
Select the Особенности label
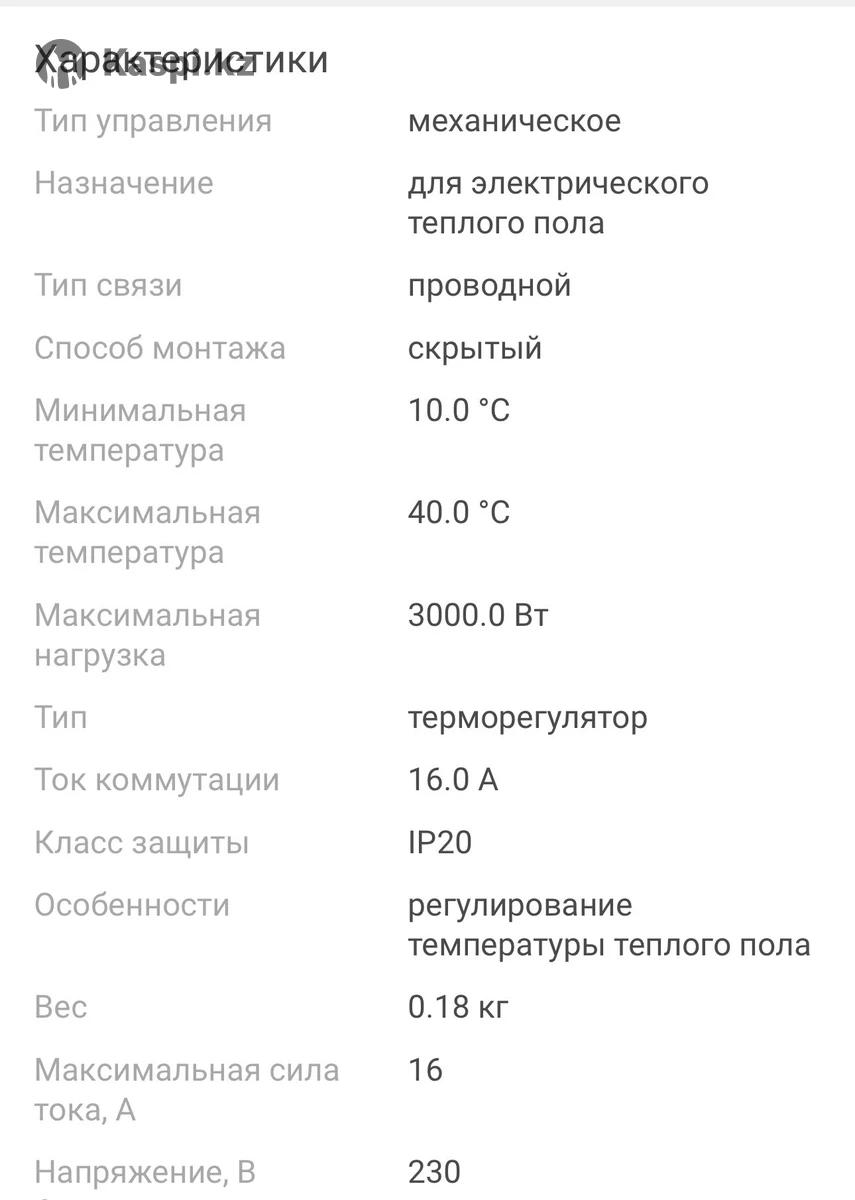point(132,905)
